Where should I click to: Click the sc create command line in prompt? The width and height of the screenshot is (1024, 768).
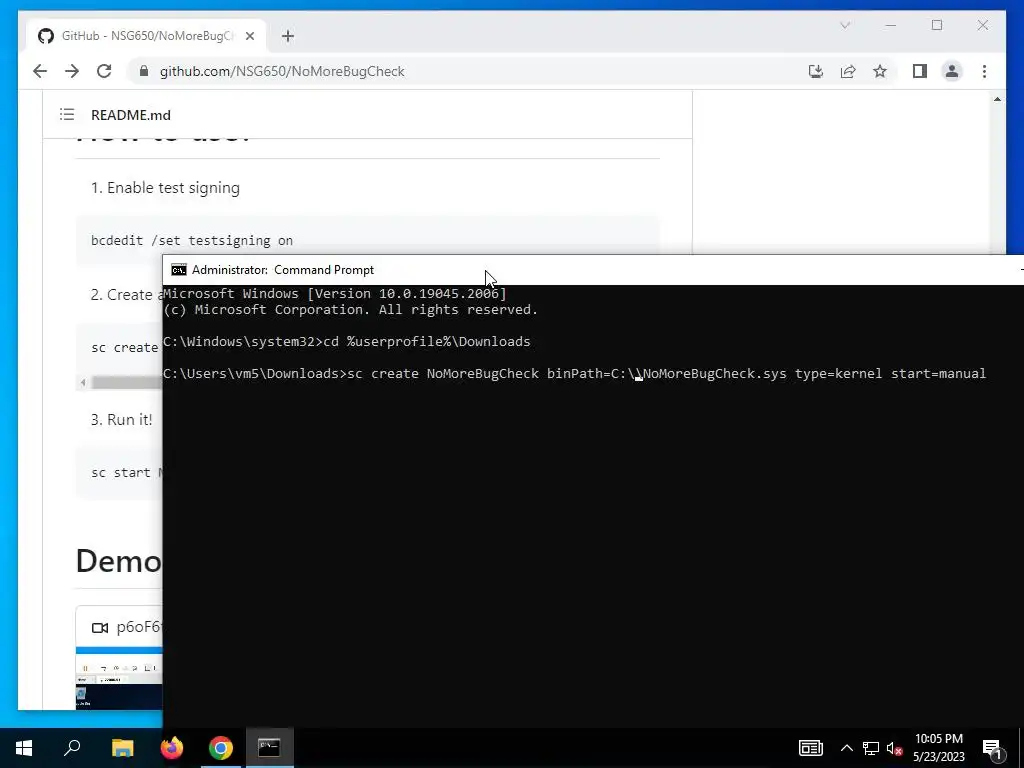(x=575, y=374)
